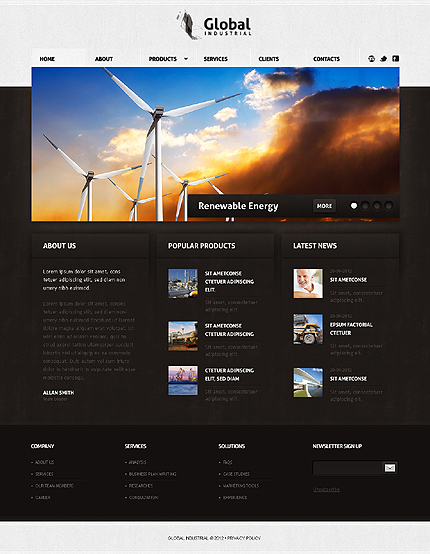Open the dump truck news thumbnail
430x554 pixels.
point(308,329)
